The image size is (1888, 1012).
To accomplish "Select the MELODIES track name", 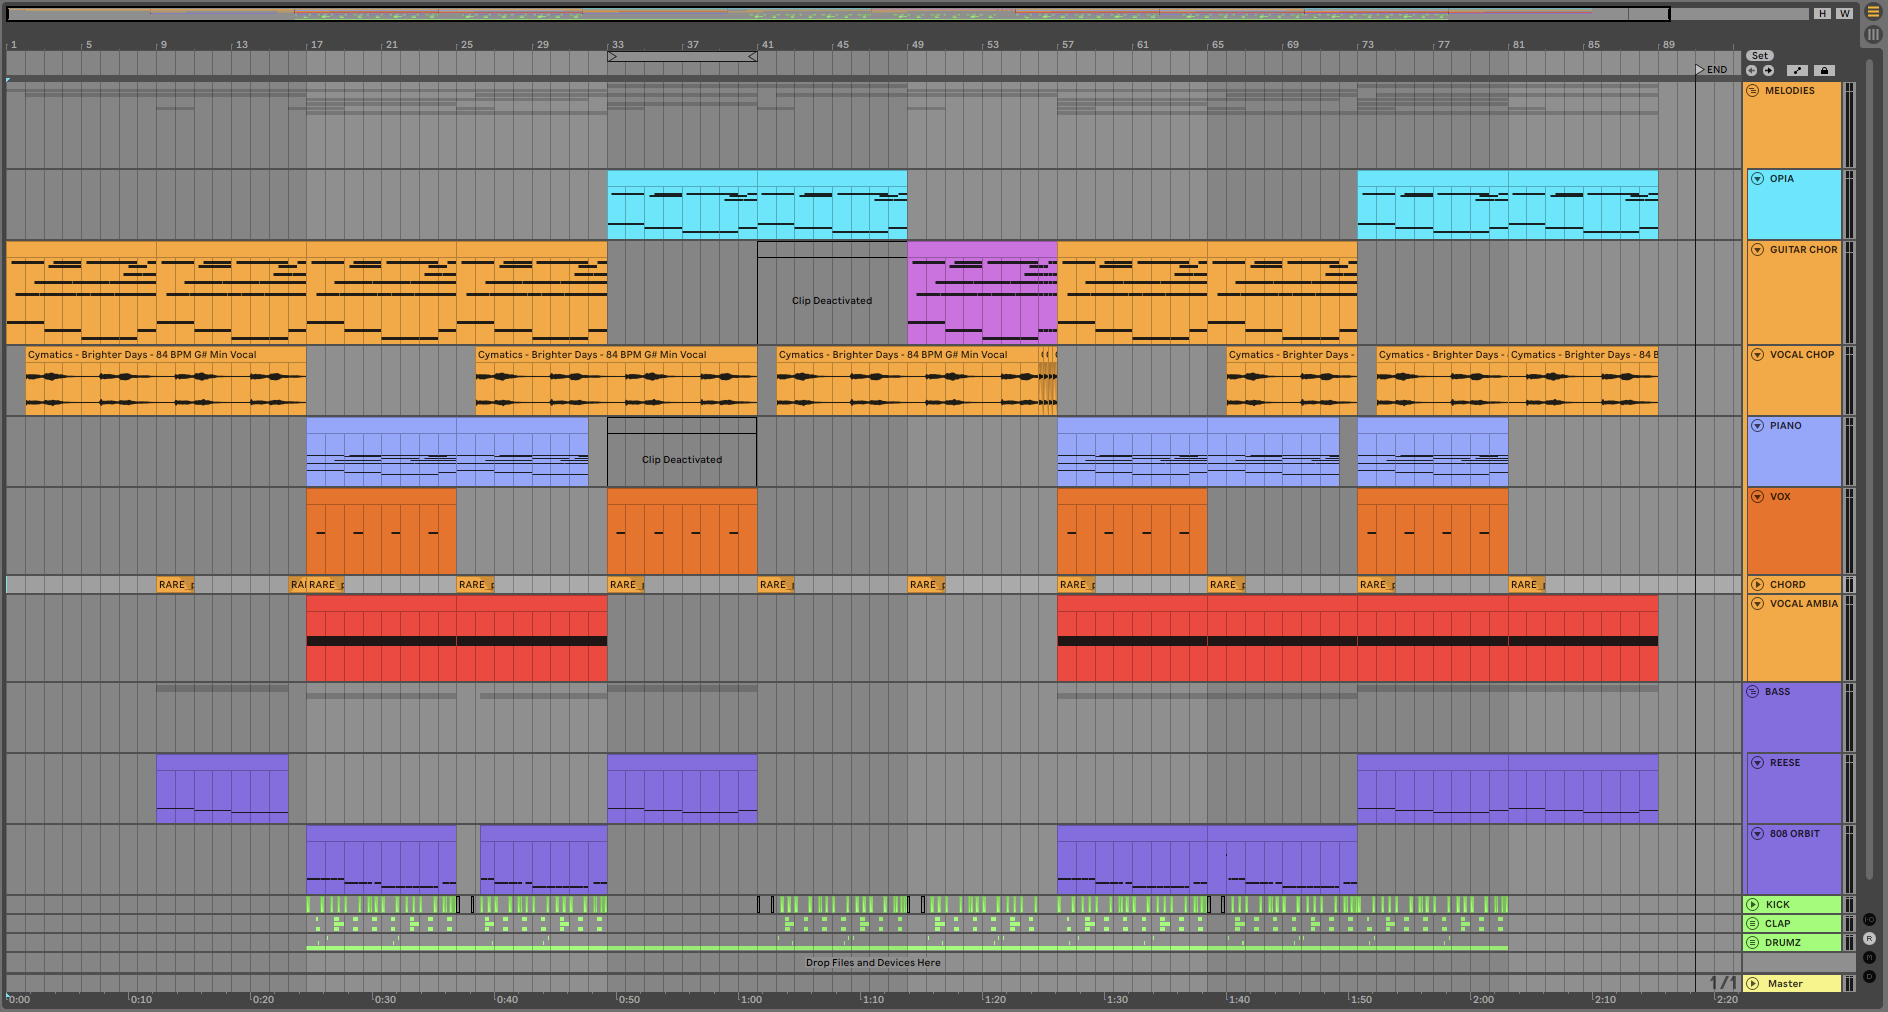I will click(x=1789, y=91).
